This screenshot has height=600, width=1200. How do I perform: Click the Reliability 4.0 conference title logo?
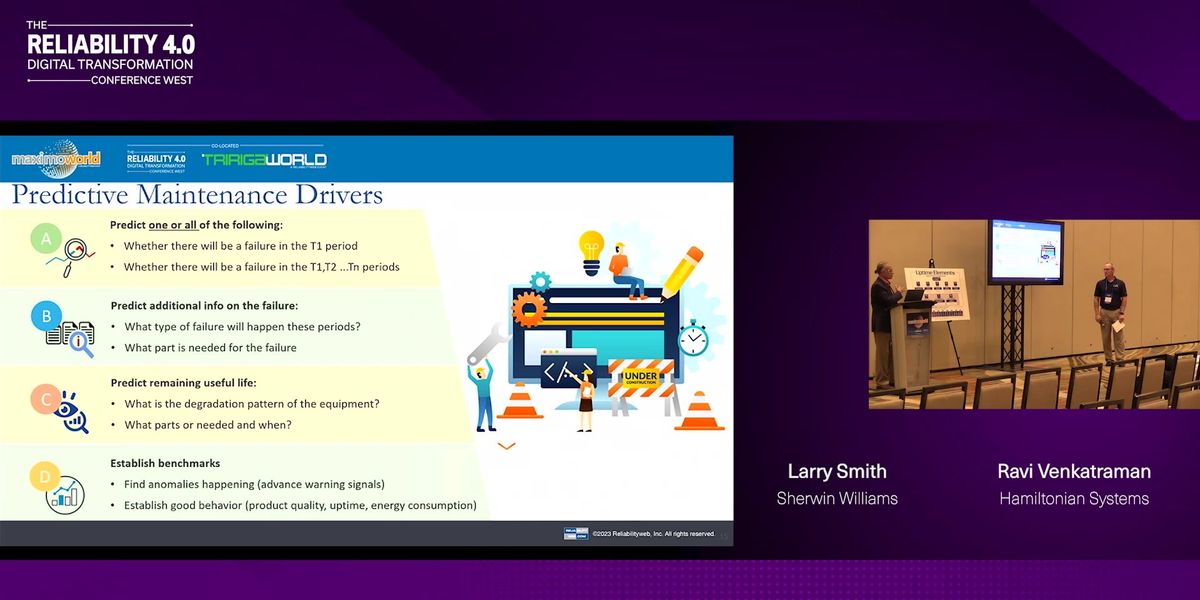point(110,52)
